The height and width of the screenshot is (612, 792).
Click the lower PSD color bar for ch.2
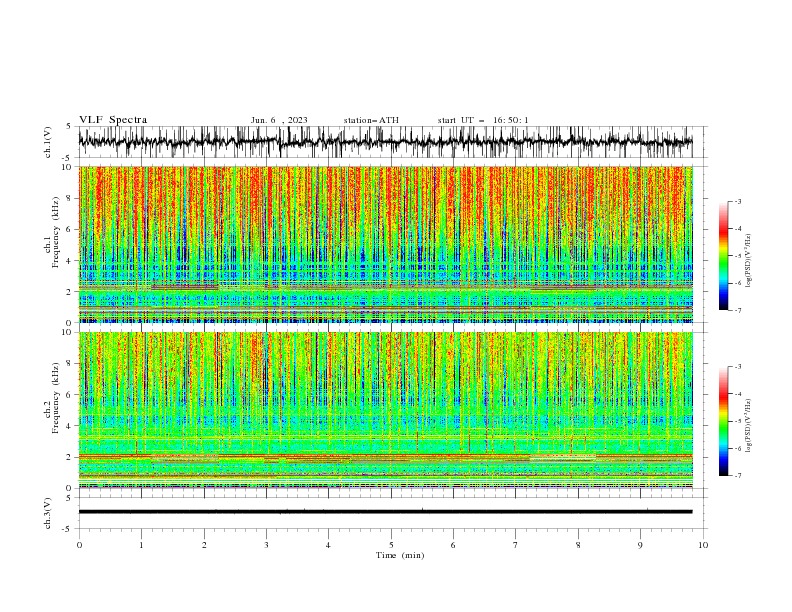click(x=723, y=421)
